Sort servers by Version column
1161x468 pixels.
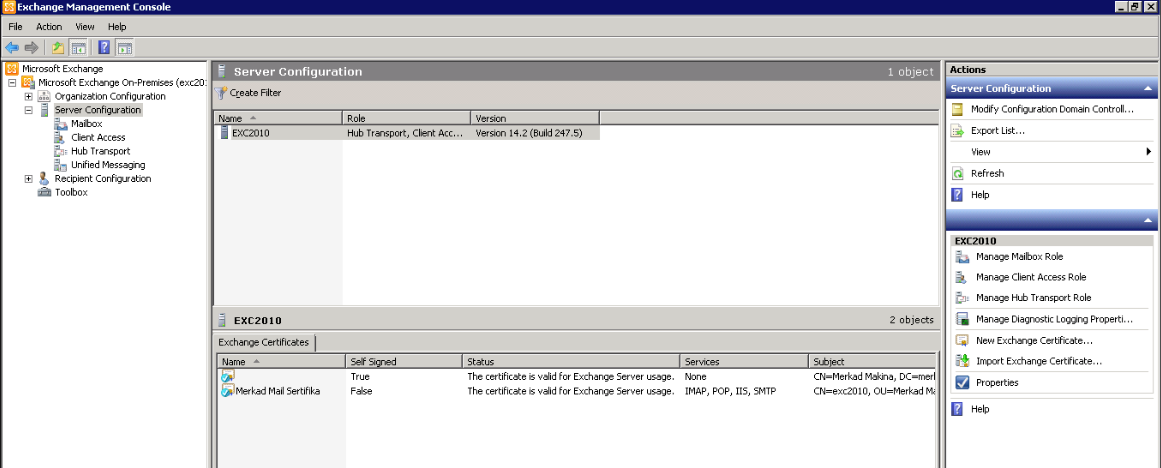pos(535,118)
